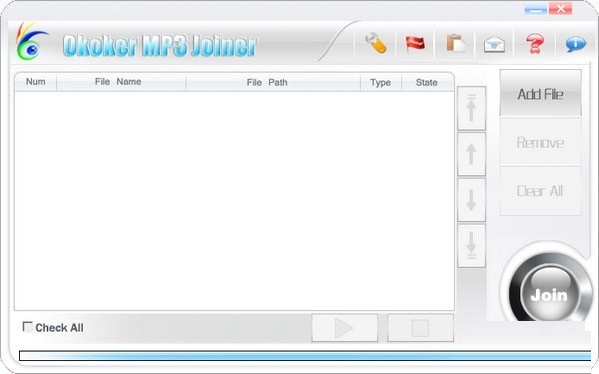
Task: Open the blue info bubble icon
Action: click(576, 44)
